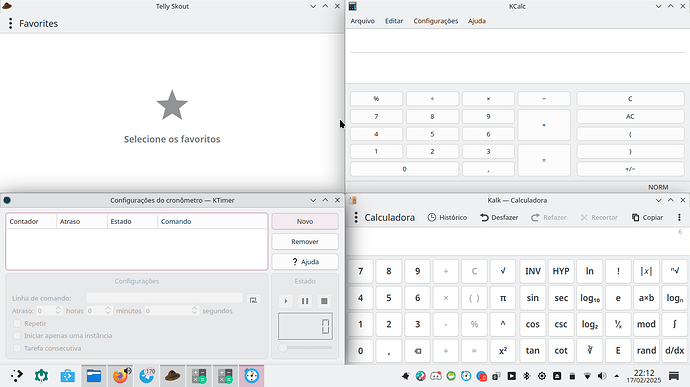This screenshot has height=387, width=690.
Task: Click the square root key in Kalk
Action: [x=503, y=271]
